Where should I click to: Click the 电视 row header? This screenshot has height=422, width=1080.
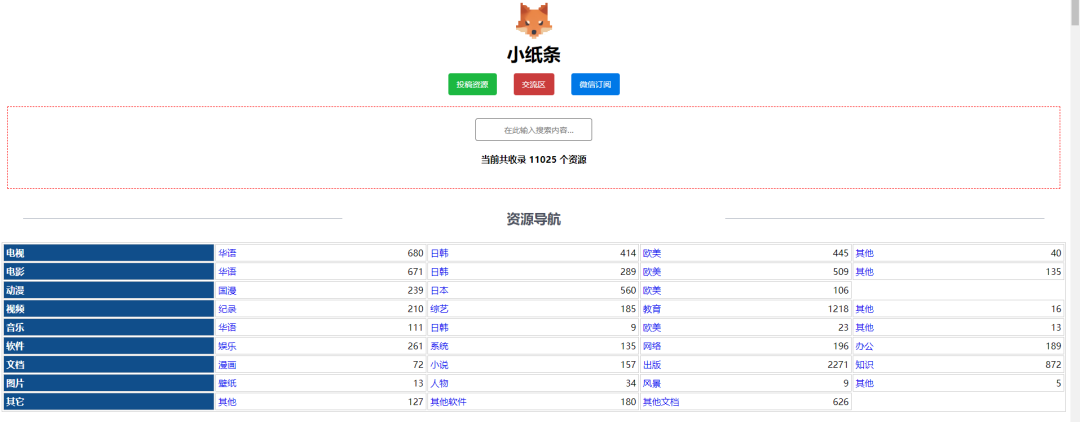coord(109,253)
